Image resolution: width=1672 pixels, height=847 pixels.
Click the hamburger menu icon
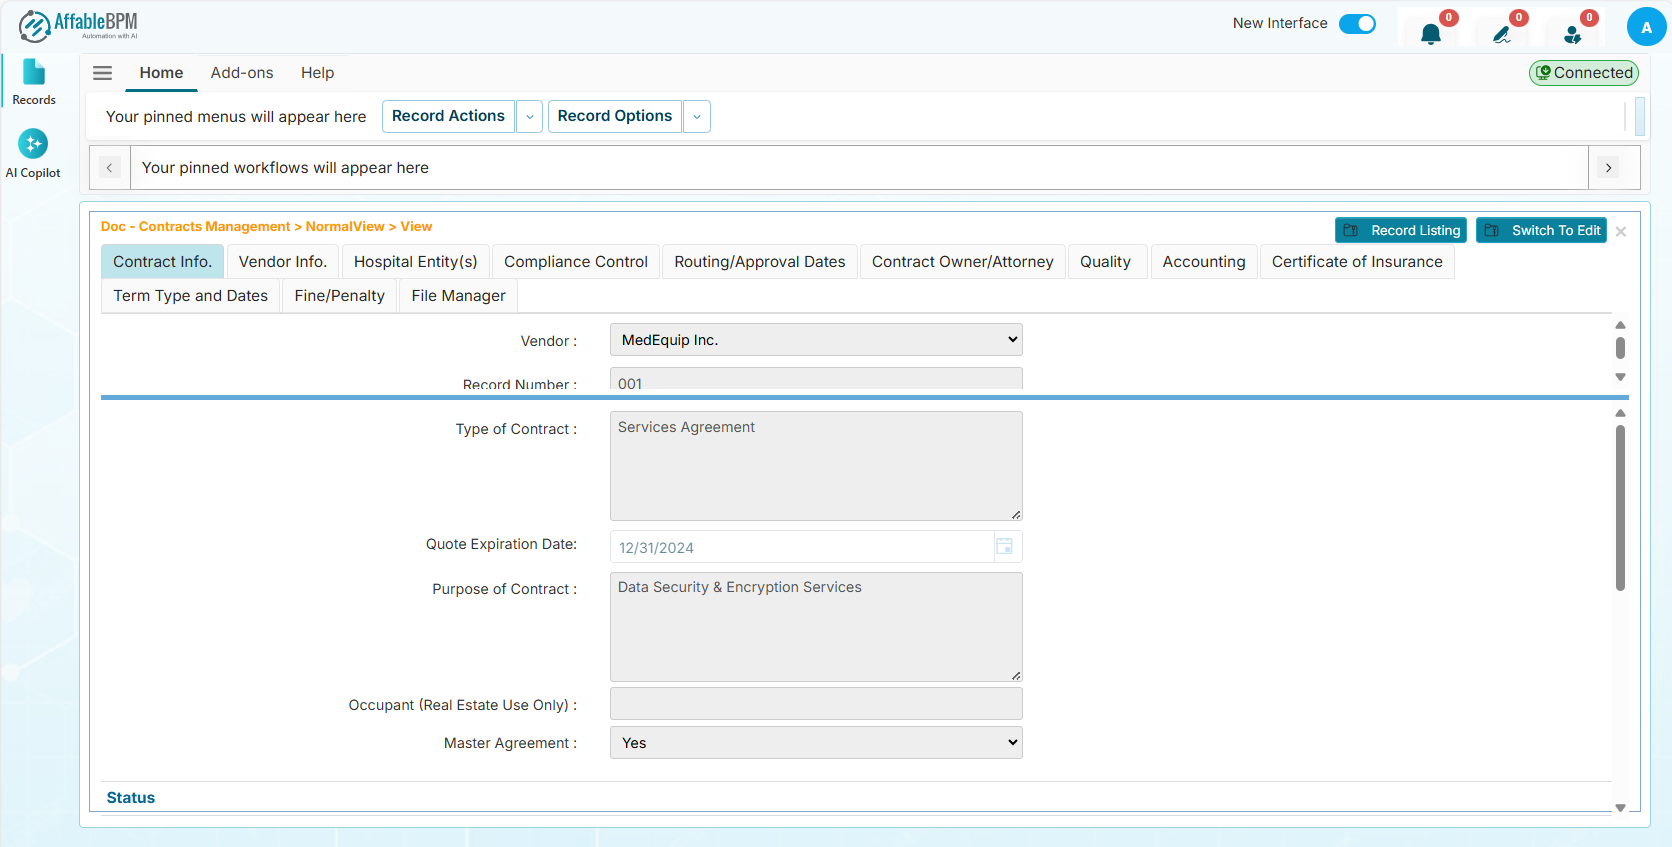pyautogui.click(x=102, y=73)
